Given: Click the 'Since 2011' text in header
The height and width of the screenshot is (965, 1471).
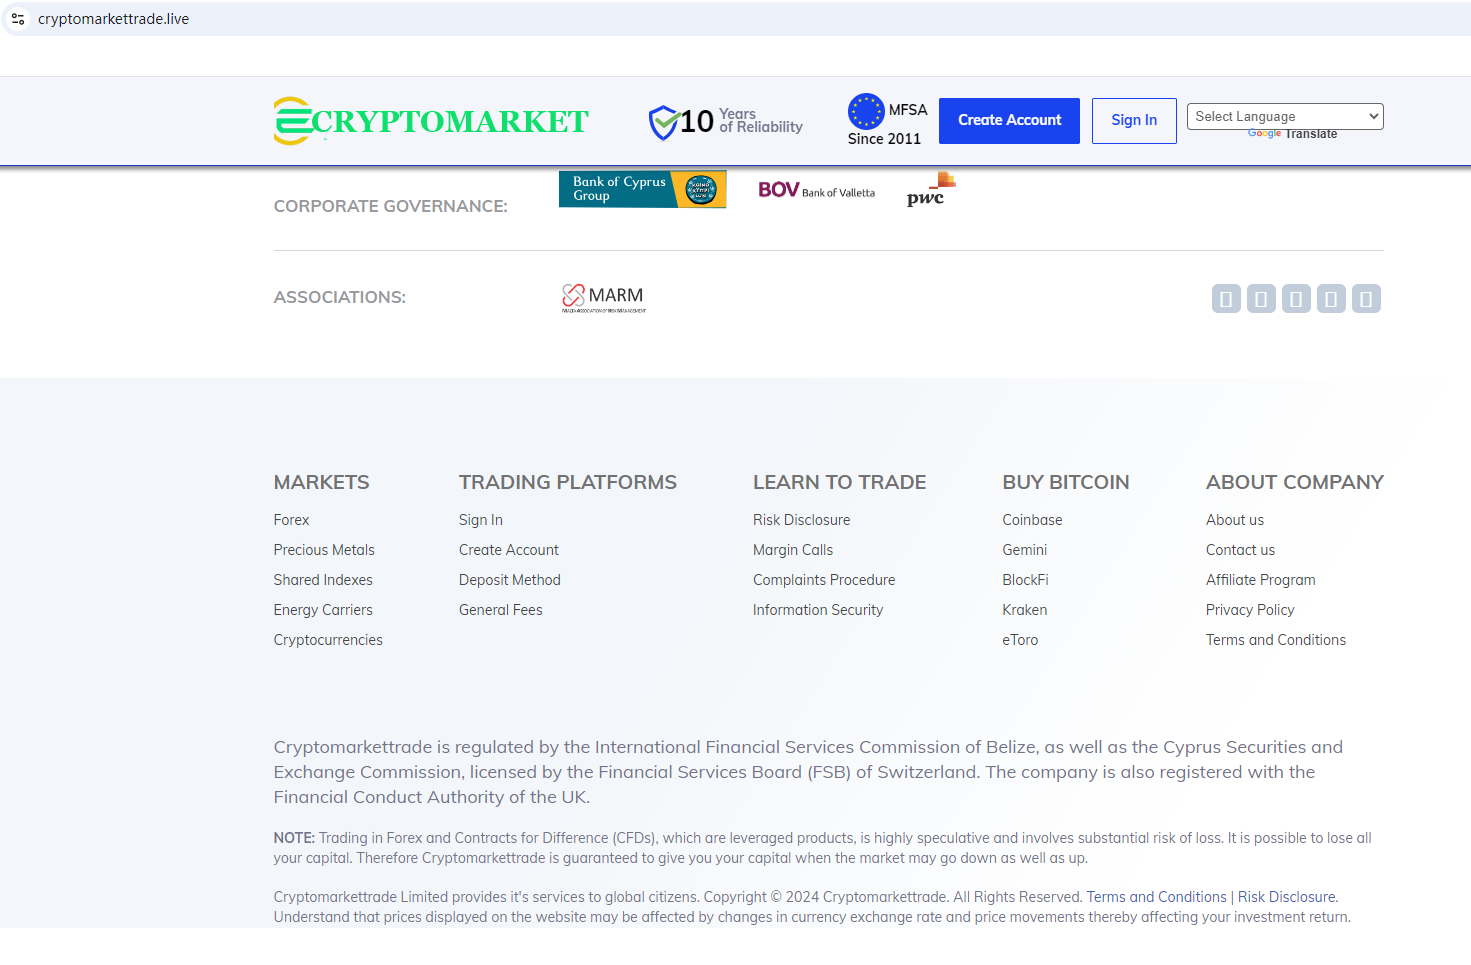Looking at the screenshot, I should click(x=884, y=139).
